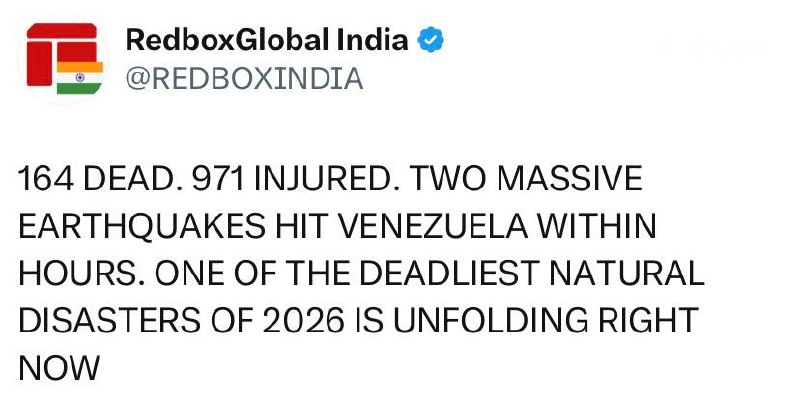
Task: Click the word 'DISASTERS' in the tweet
Action: tap(110, 321)
